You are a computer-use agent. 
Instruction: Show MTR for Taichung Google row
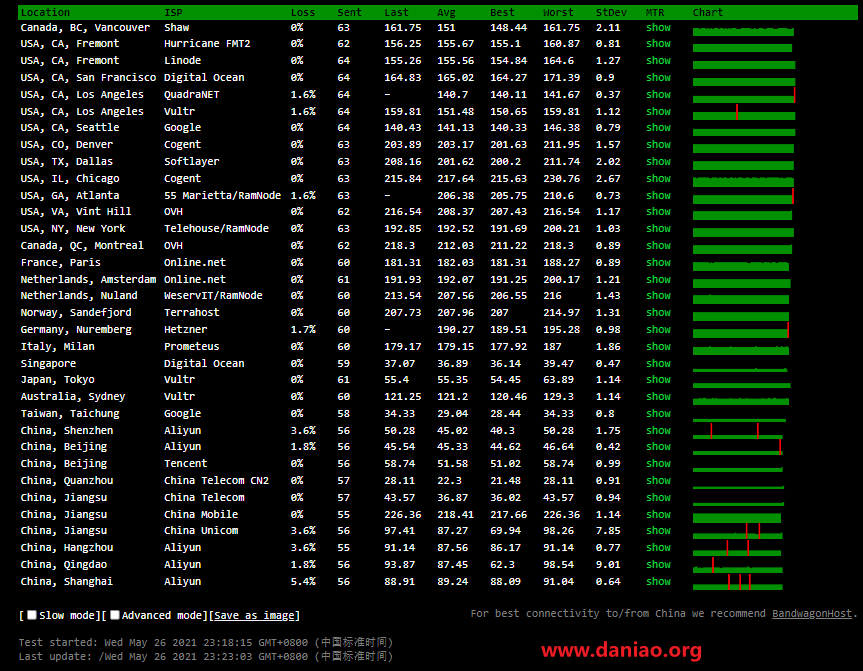[658, 414]
